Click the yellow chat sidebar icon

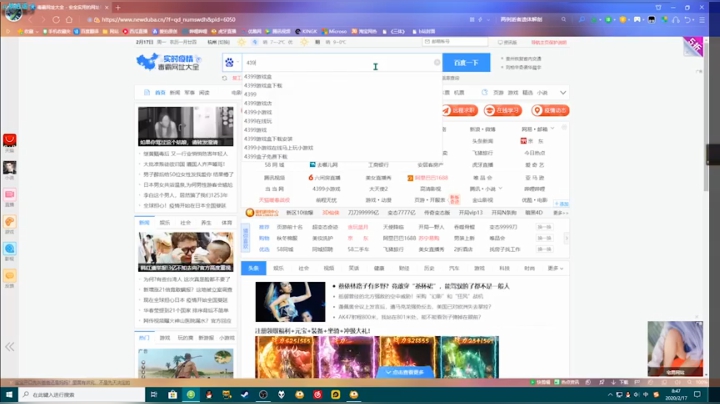coord(10,276)
